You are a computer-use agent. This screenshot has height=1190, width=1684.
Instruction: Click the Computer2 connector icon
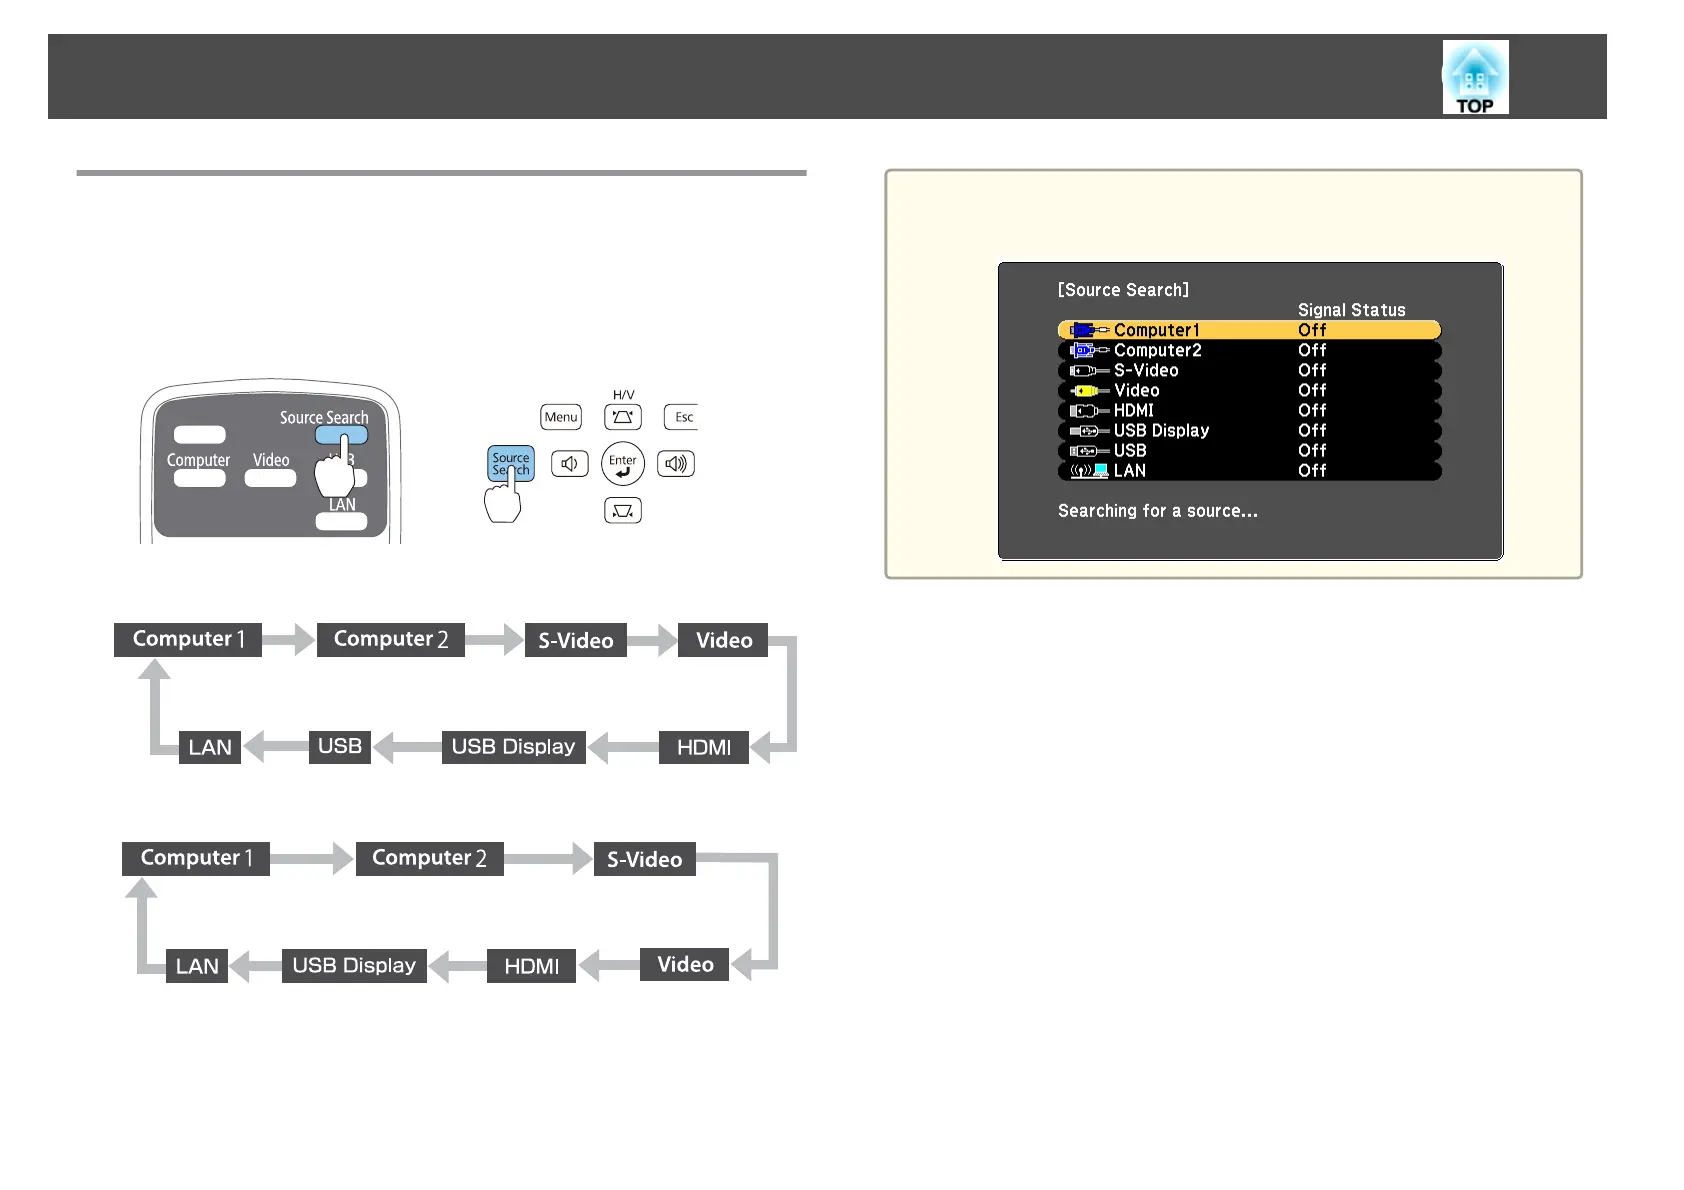[x=1089, y=350]
